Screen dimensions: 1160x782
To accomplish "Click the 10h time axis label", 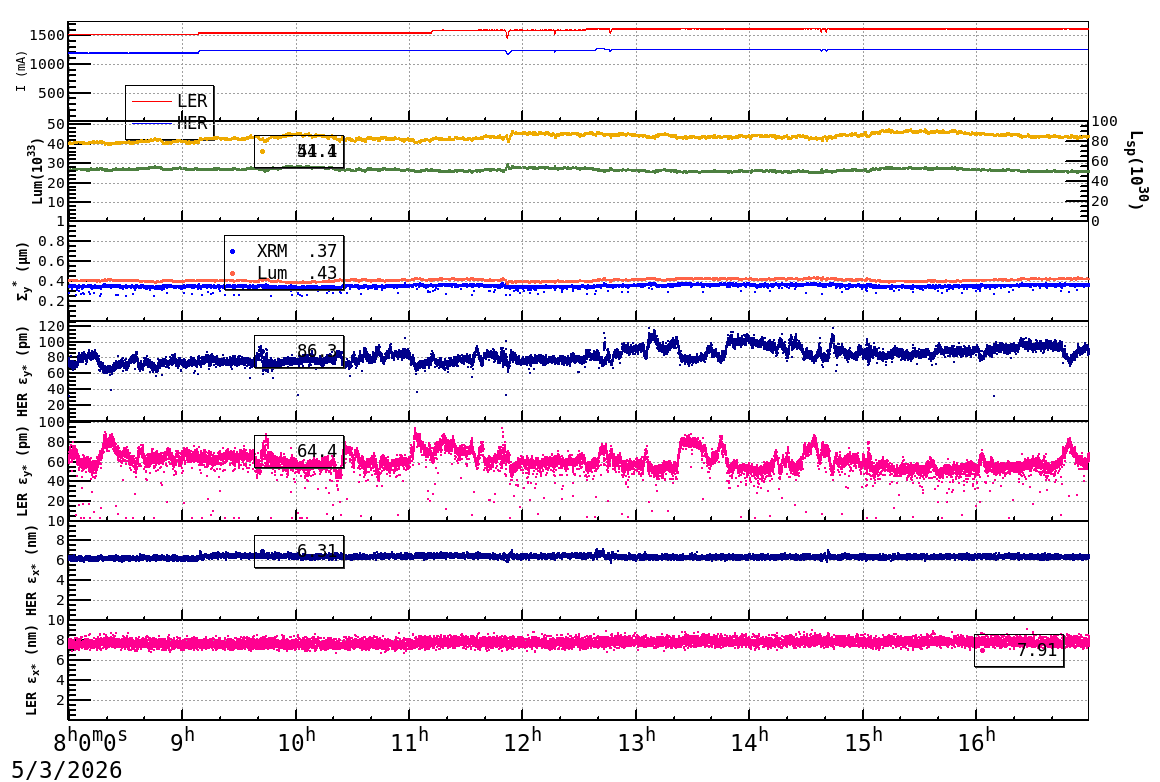I will pos(296,740).
